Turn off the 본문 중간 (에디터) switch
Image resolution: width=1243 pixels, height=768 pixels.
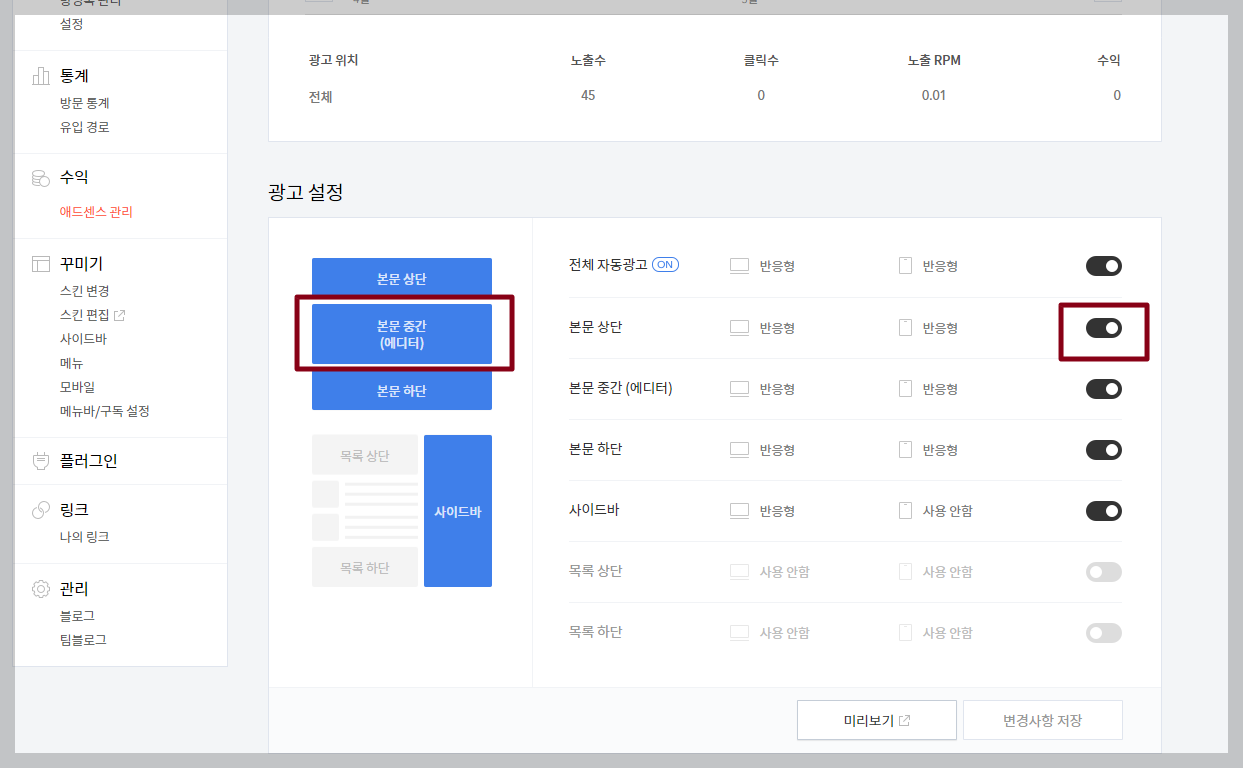pyautogui.click(x=1104, y=389)
